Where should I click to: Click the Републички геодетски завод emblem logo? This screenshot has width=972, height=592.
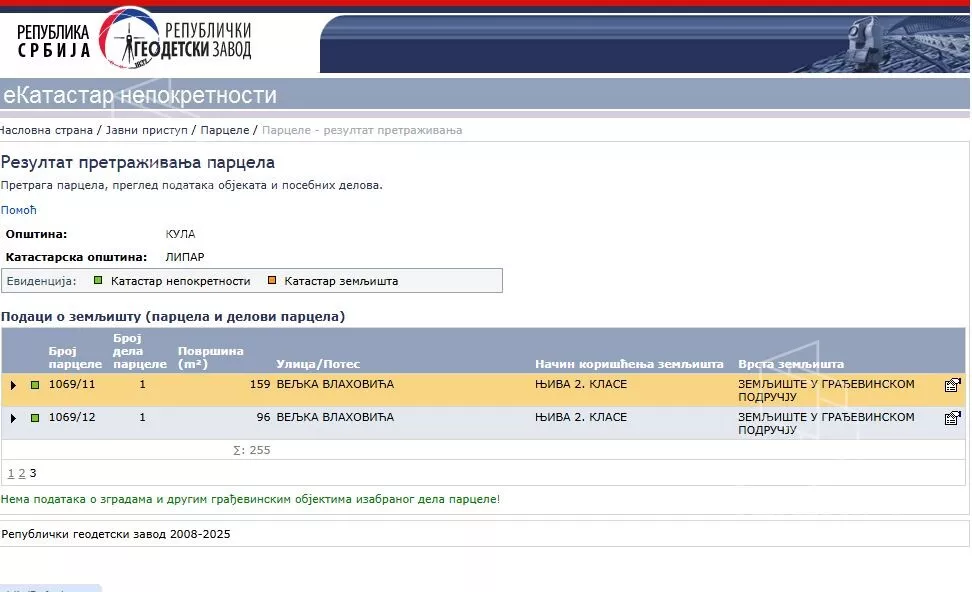coord(130,38)
